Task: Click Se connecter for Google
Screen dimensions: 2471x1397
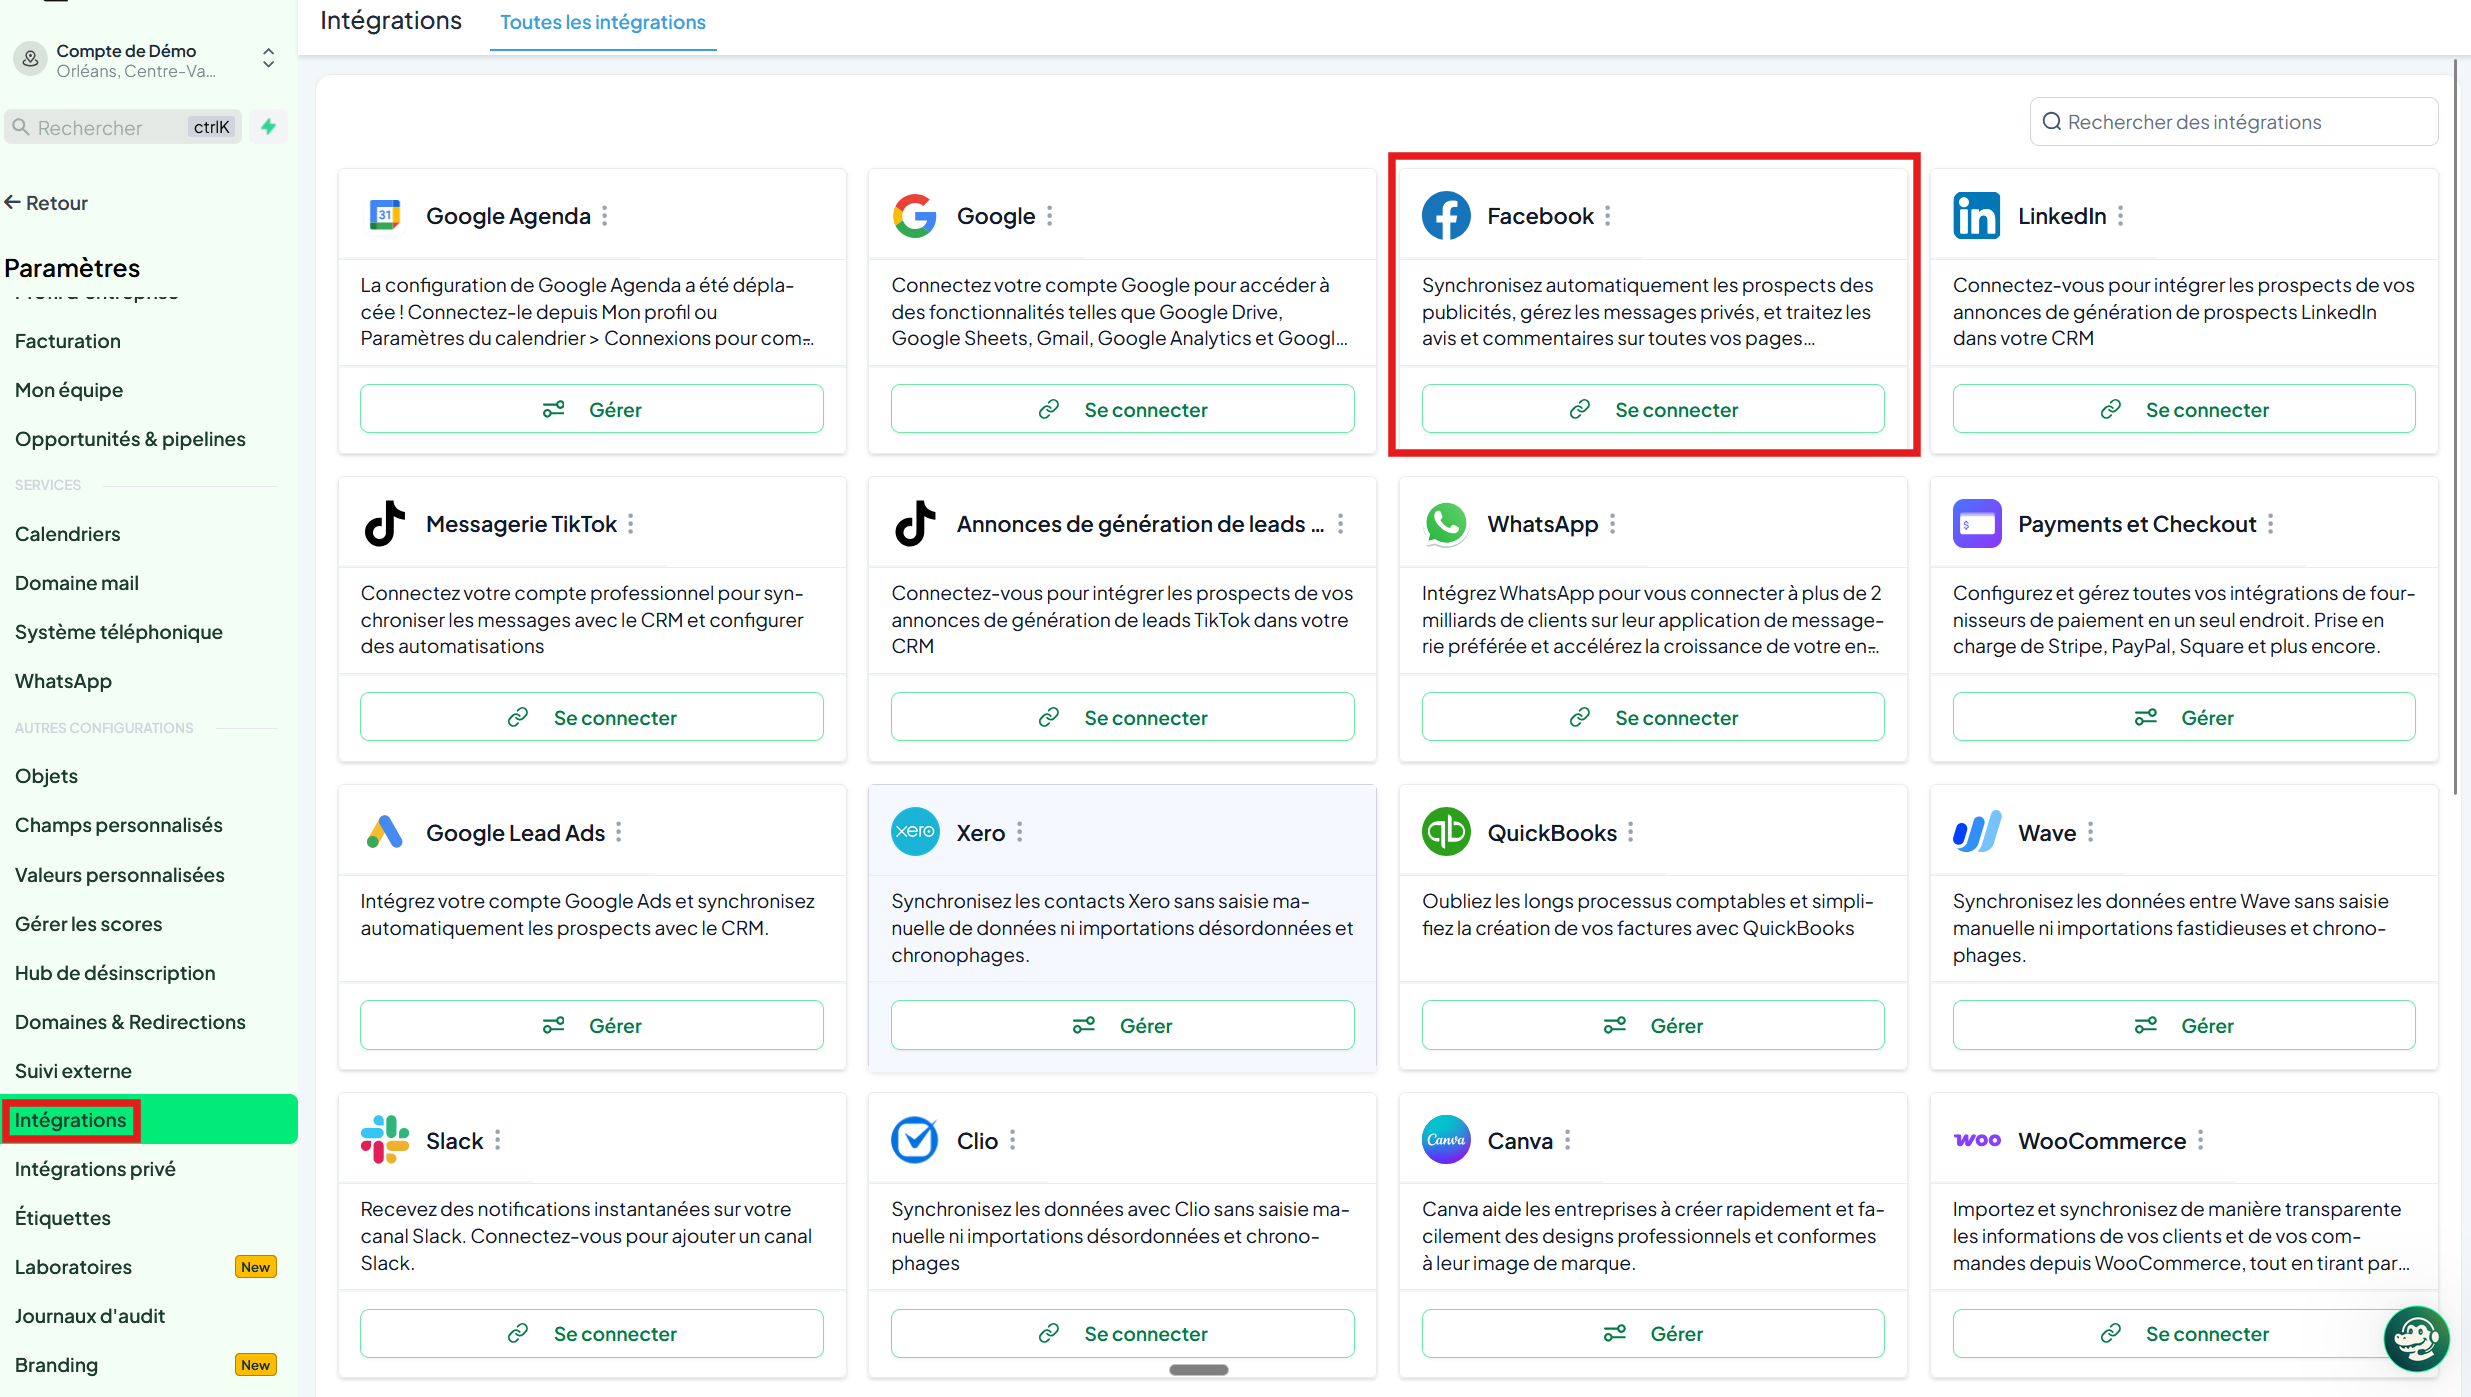Action: pyautogui.click(x=1123, y=409)
